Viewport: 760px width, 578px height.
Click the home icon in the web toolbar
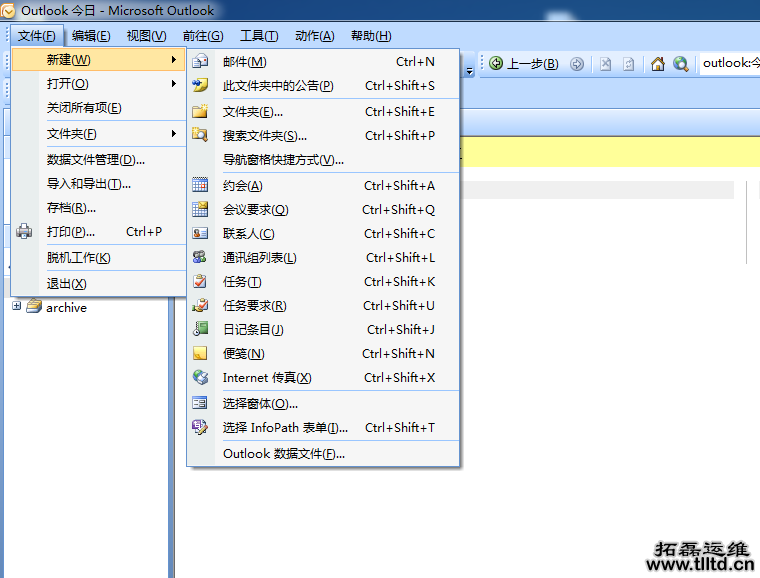click(658, 63)
